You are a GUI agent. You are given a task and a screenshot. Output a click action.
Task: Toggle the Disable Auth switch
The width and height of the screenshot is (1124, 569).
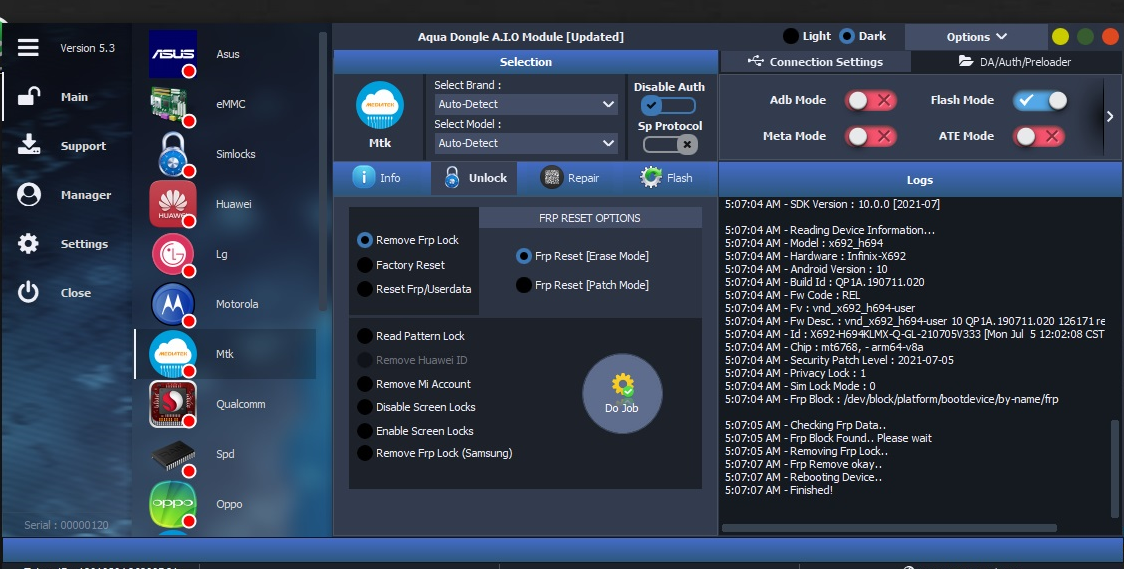coord(668,106)
